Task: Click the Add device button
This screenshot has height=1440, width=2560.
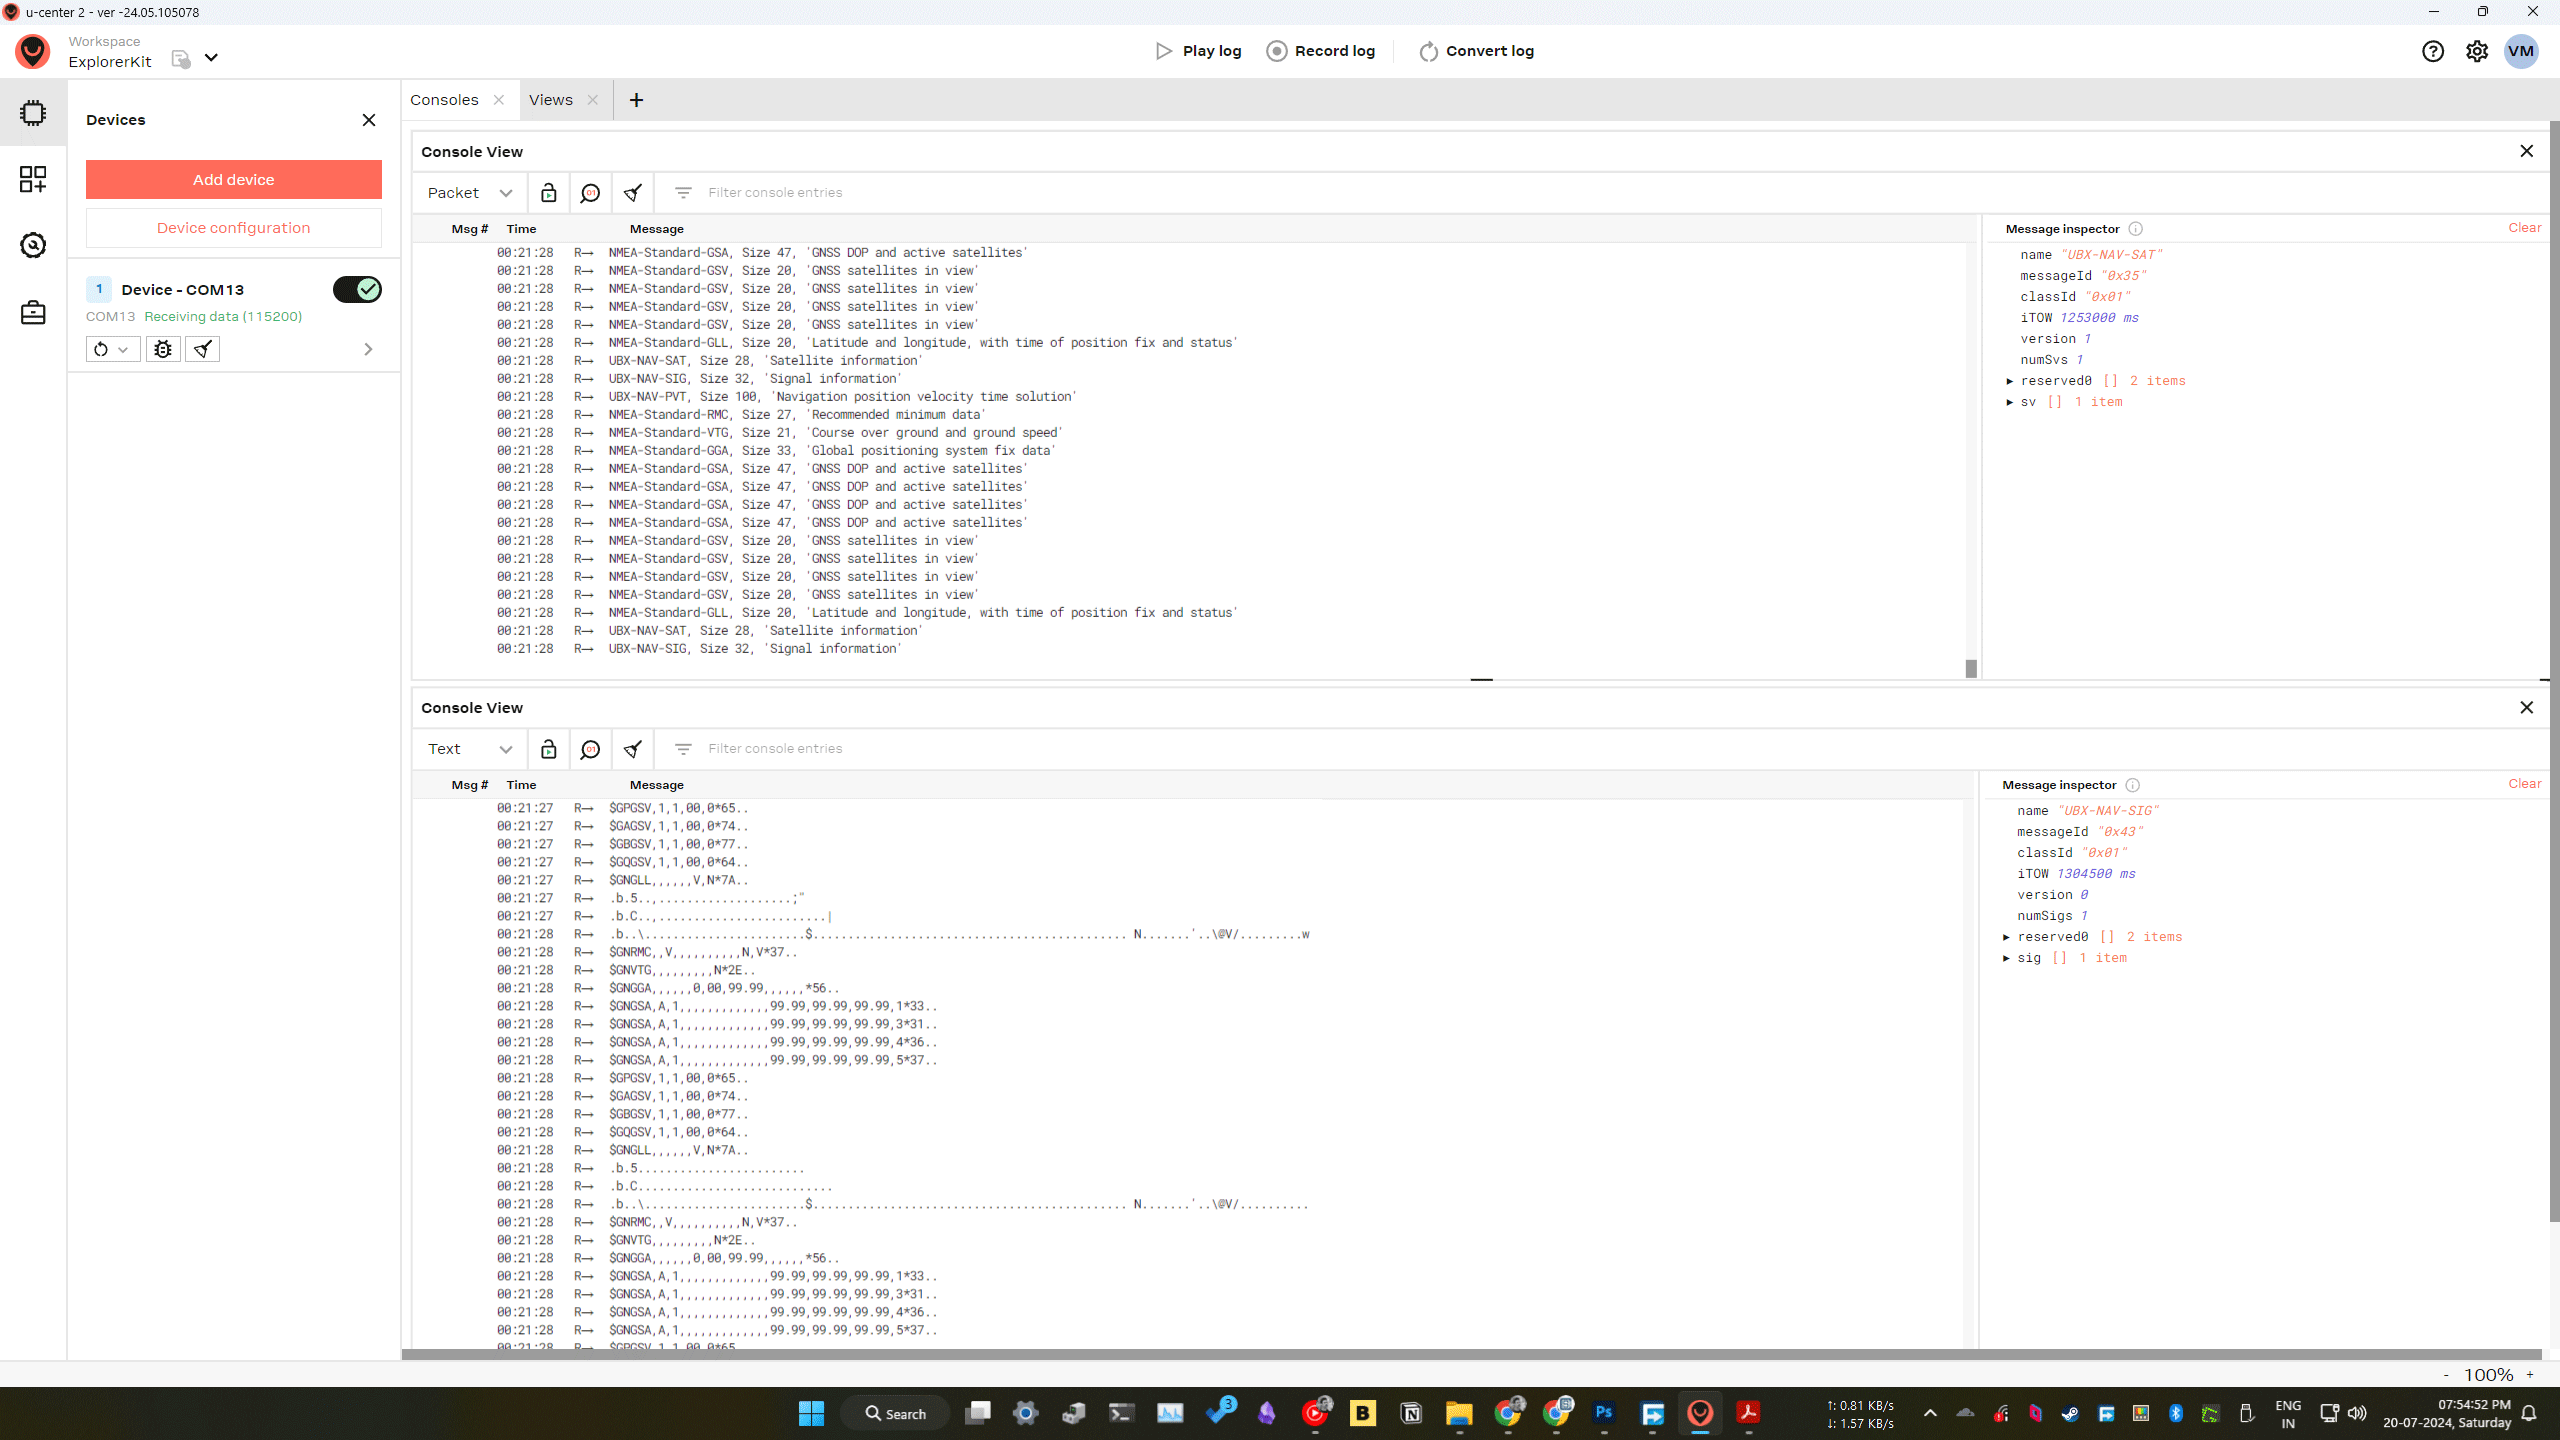Action: (x=234, y=180)
